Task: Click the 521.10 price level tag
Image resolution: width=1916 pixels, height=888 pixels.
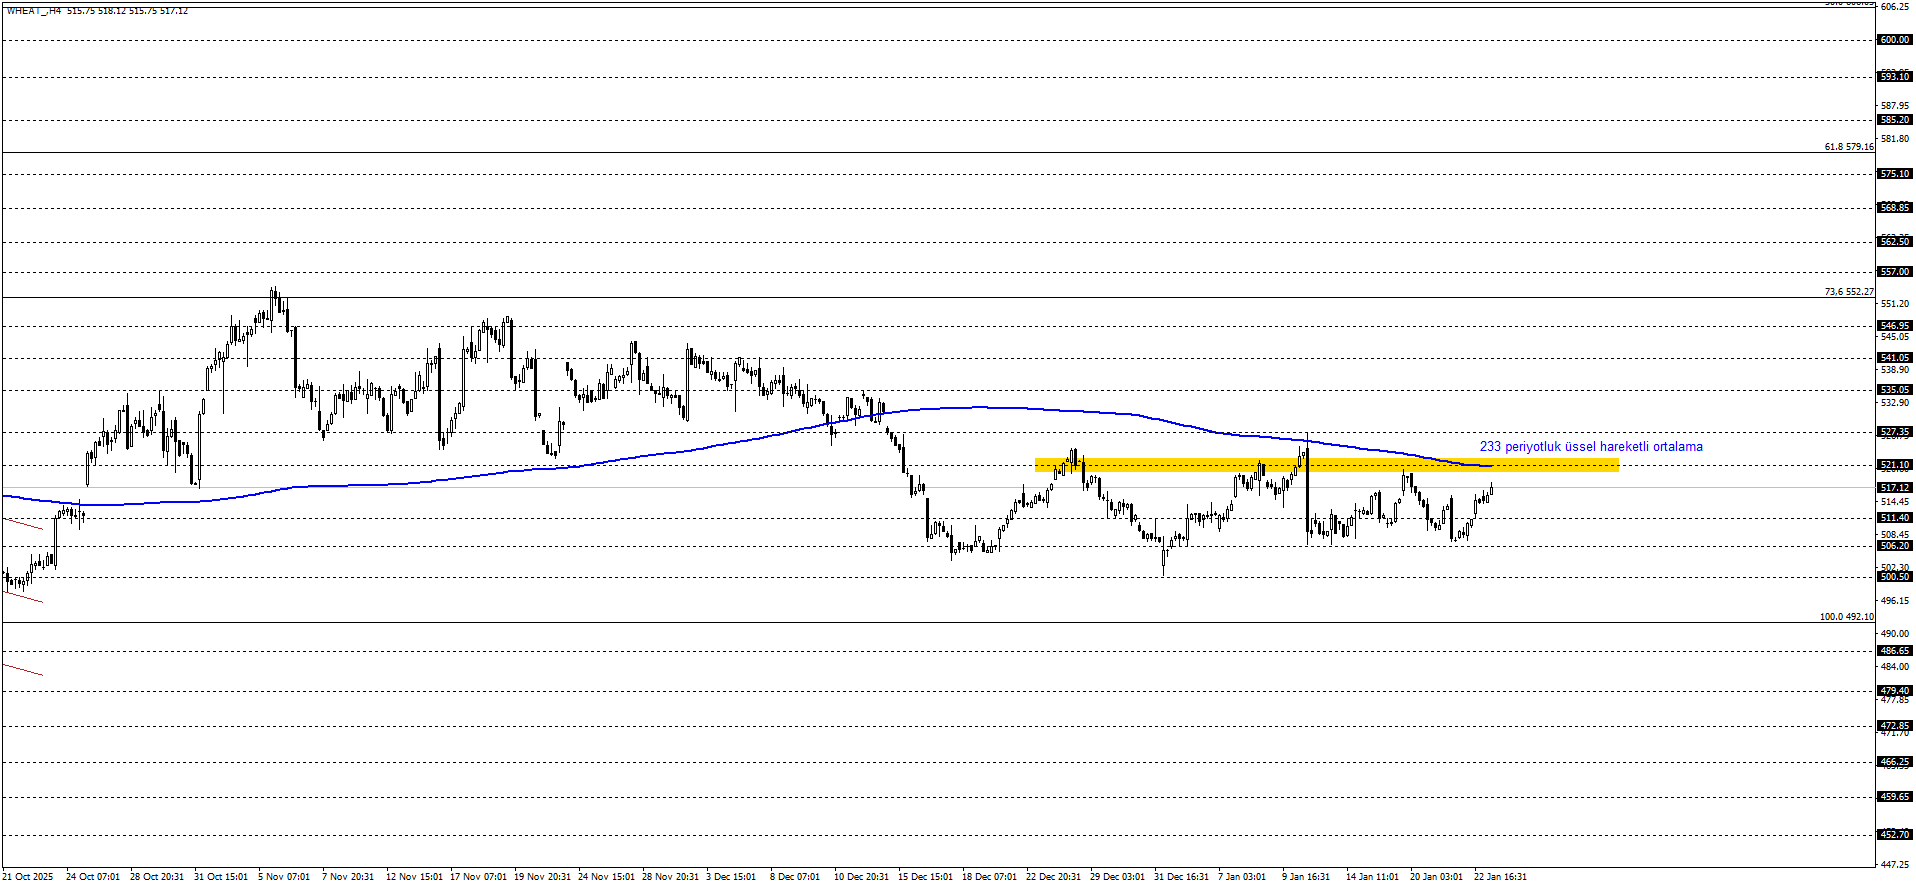Action: pos(1894,465)
